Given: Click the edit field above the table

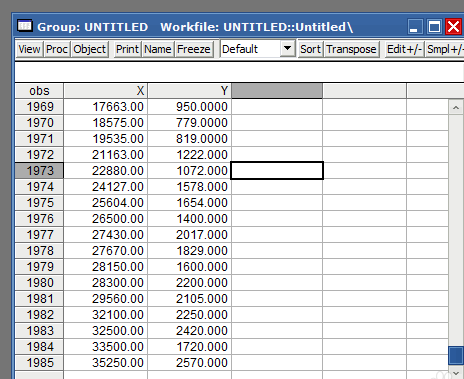Looking at the screenshot, I should pyautogui.click(x=239, y=72).
